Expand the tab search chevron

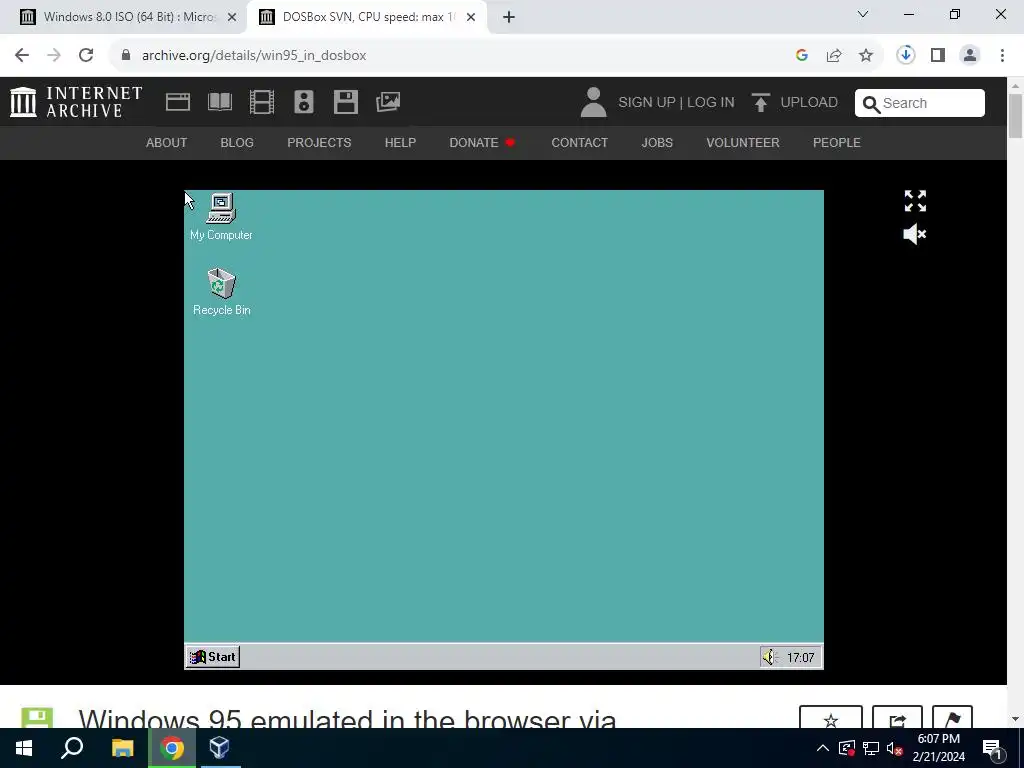(863, 14)
